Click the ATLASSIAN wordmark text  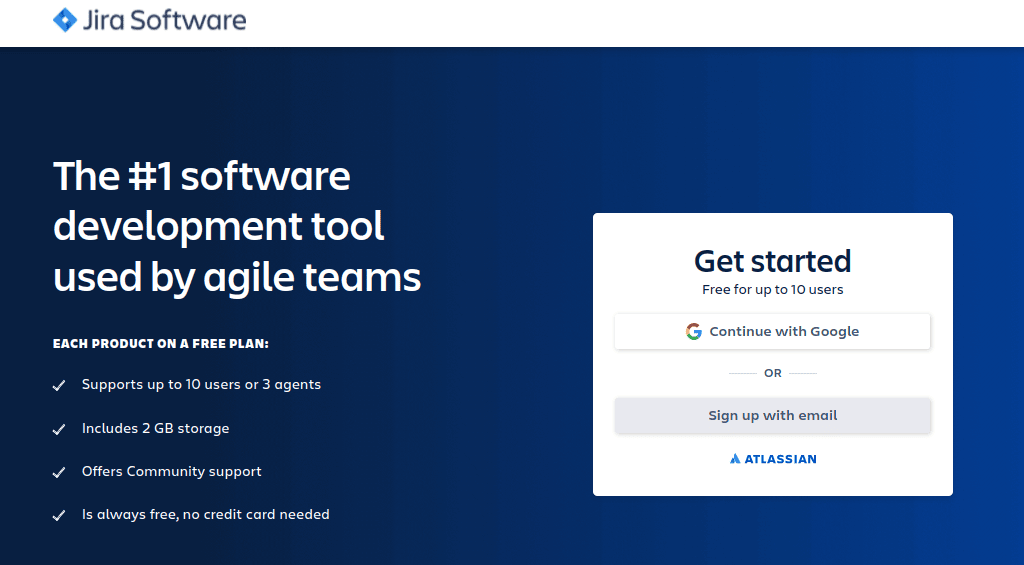780,459
